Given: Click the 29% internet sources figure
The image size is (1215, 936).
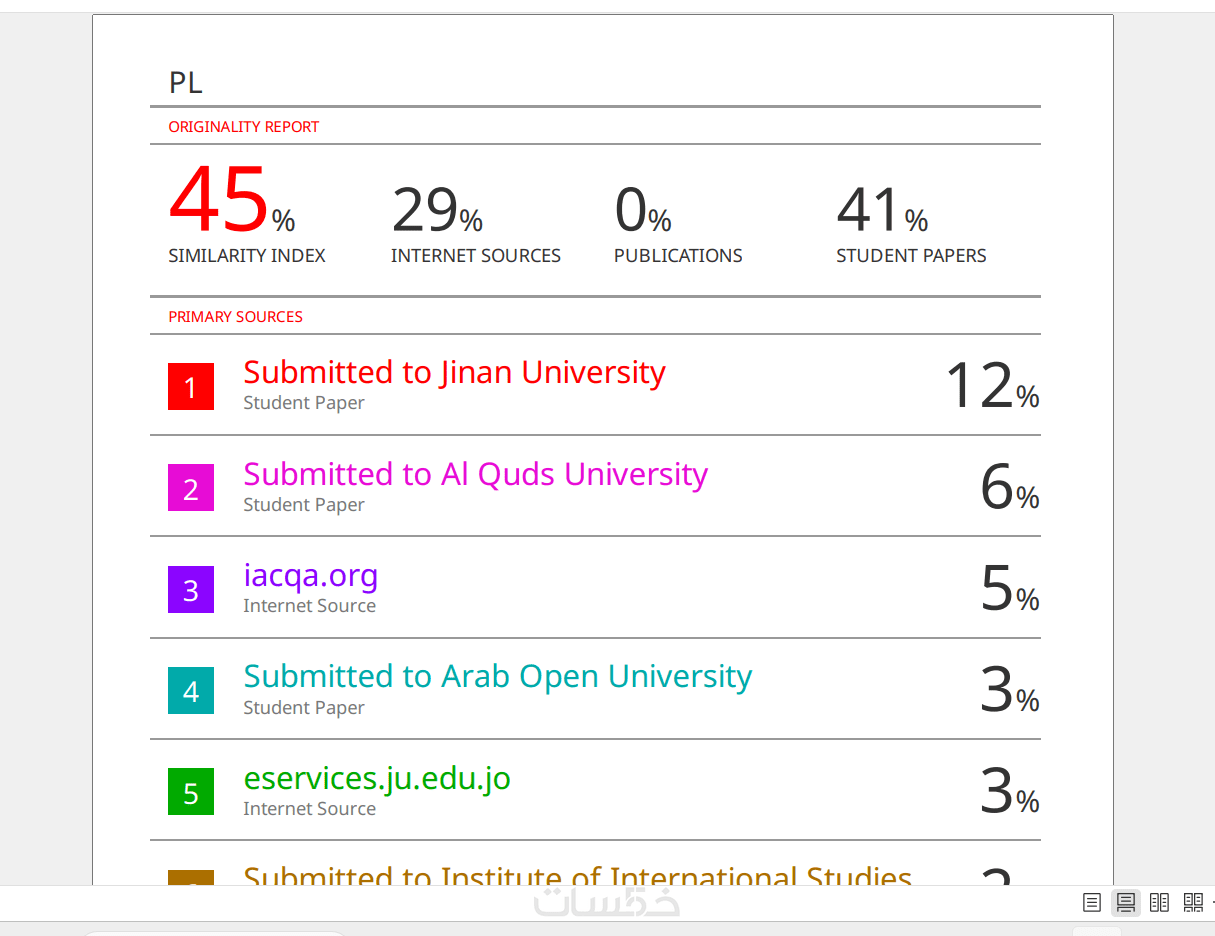Looking at the screenshot, I should coord(437,210).
